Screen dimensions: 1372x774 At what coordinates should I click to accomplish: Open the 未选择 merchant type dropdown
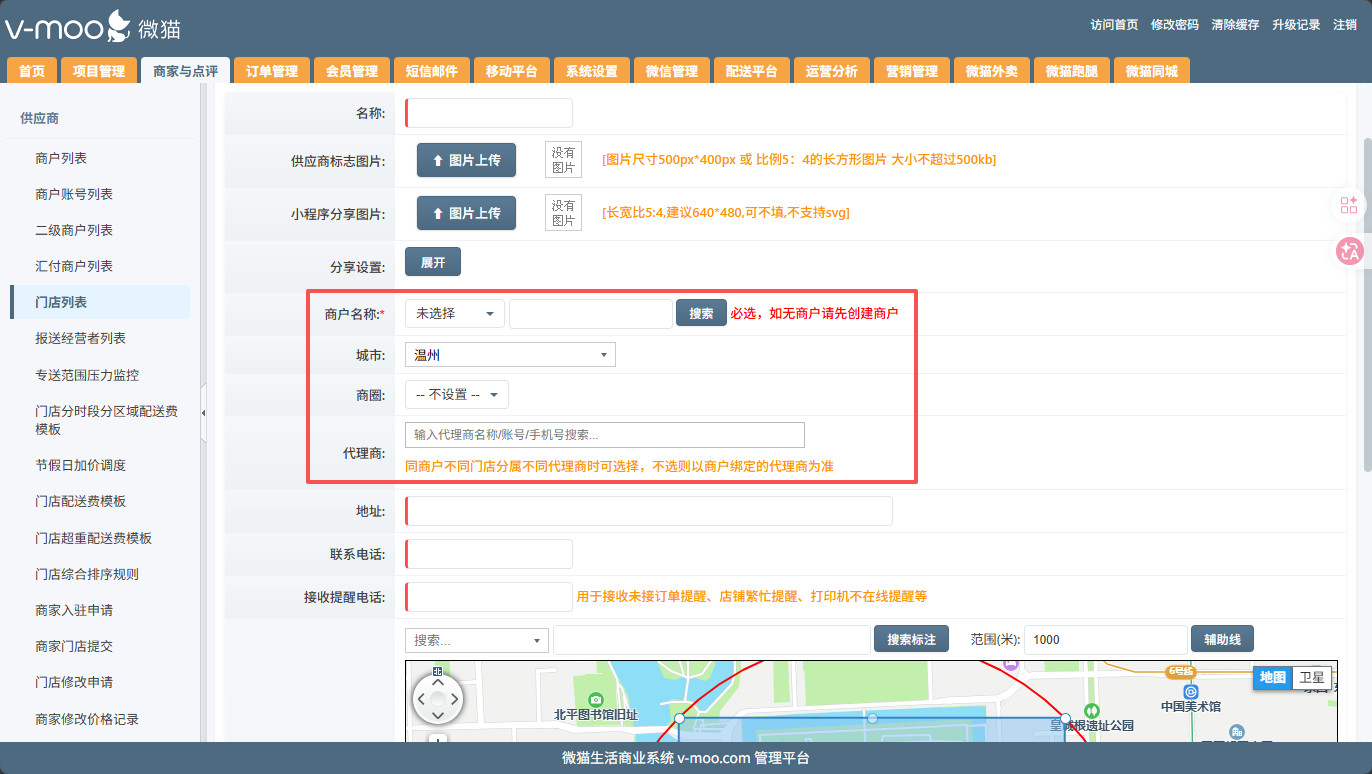tap(454, 314)
